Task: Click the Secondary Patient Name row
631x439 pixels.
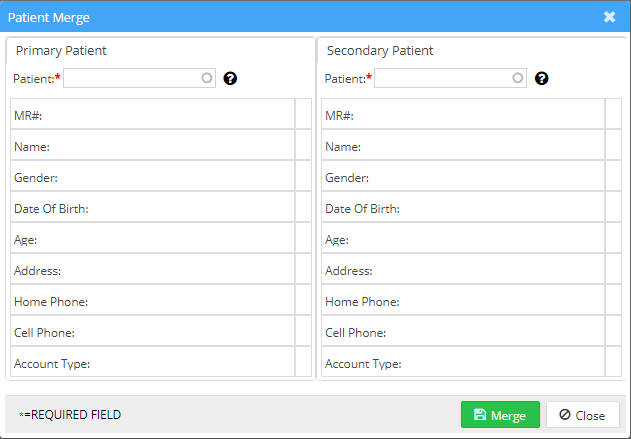Action: click(x=463, y=146)
